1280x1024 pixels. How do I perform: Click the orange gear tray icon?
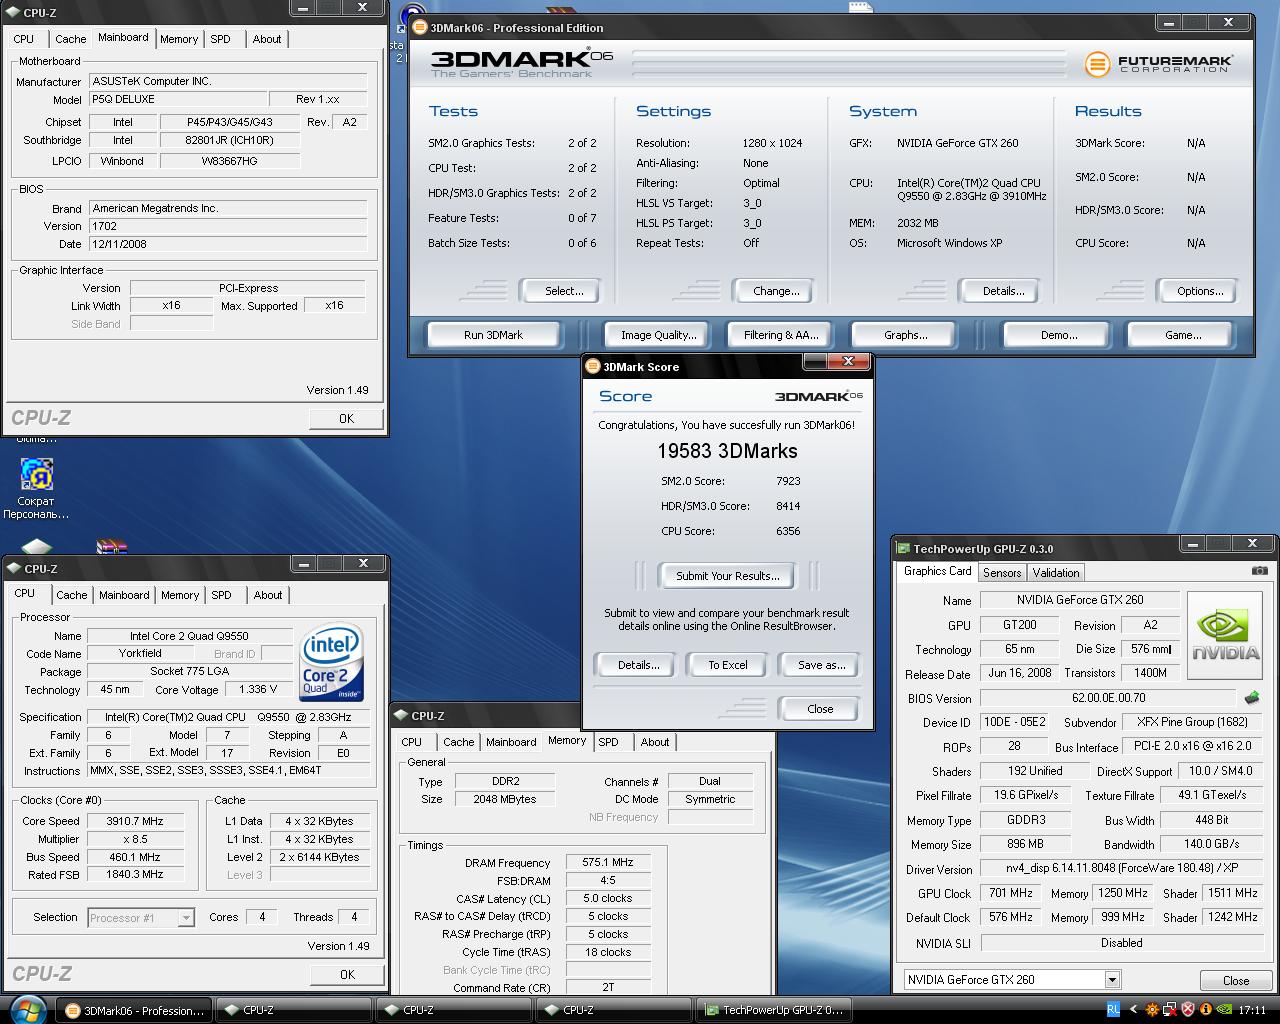click(1152, 1010)
